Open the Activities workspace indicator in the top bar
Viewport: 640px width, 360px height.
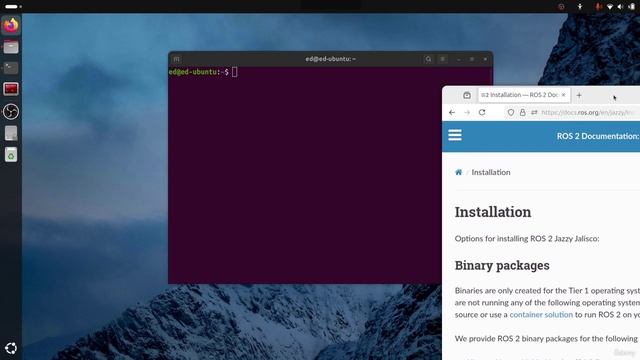pyautogui.click(x=13, y=7)
